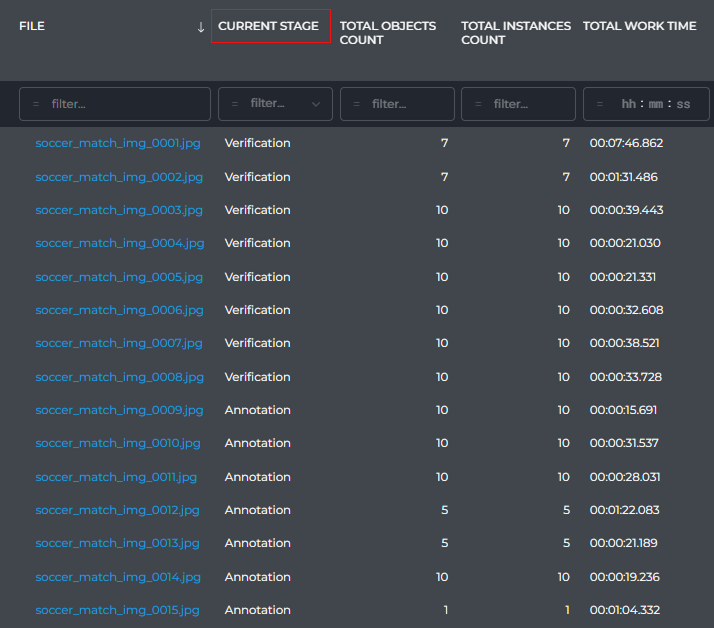714x628 pixels.
Task: Open the Current Stage filter dropdown
Action: click(275, 104)
